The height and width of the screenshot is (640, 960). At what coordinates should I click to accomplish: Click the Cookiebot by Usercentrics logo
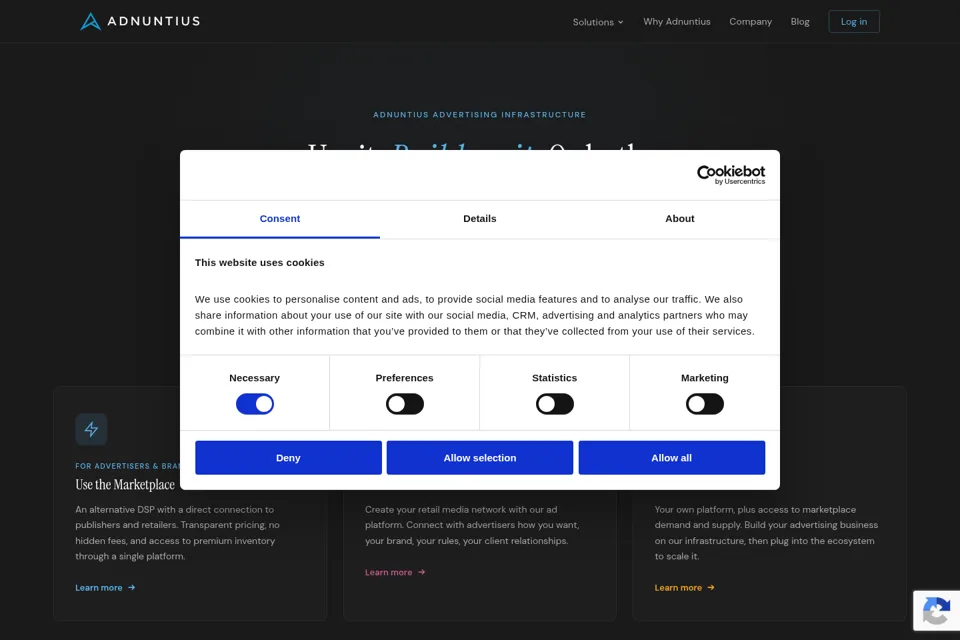click(731, 175)
